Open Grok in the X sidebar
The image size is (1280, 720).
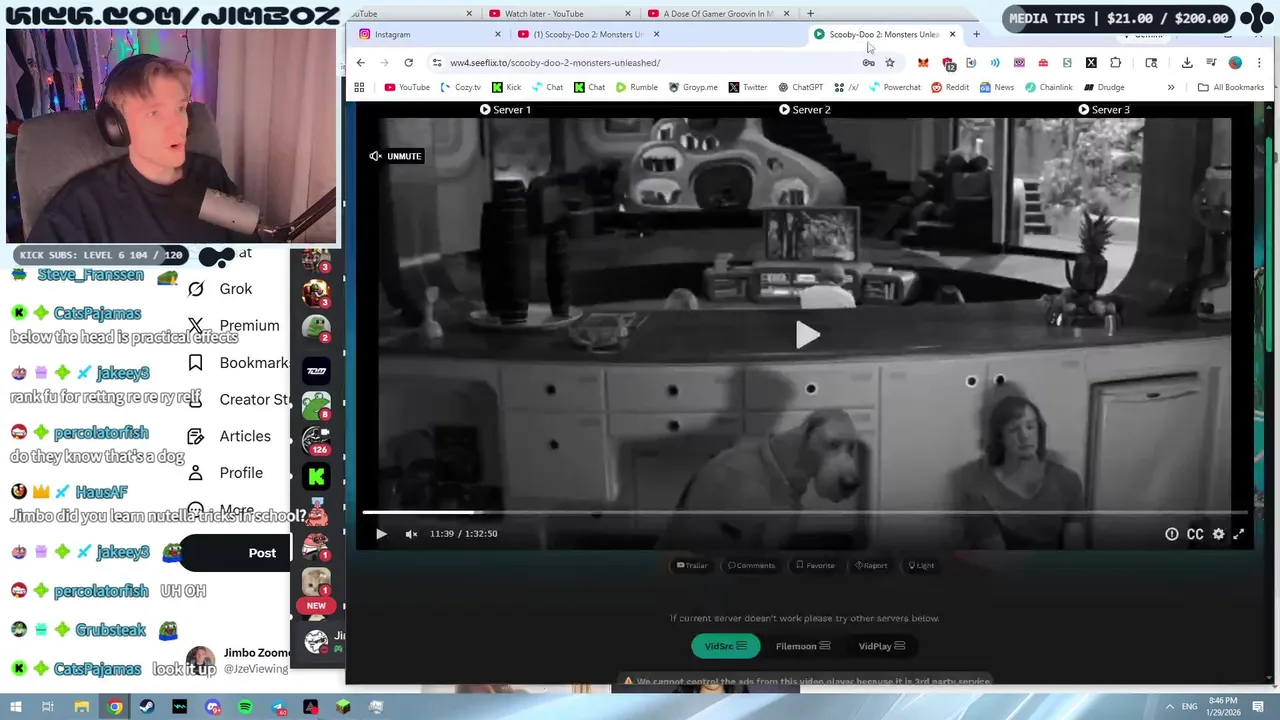point(220,289)
